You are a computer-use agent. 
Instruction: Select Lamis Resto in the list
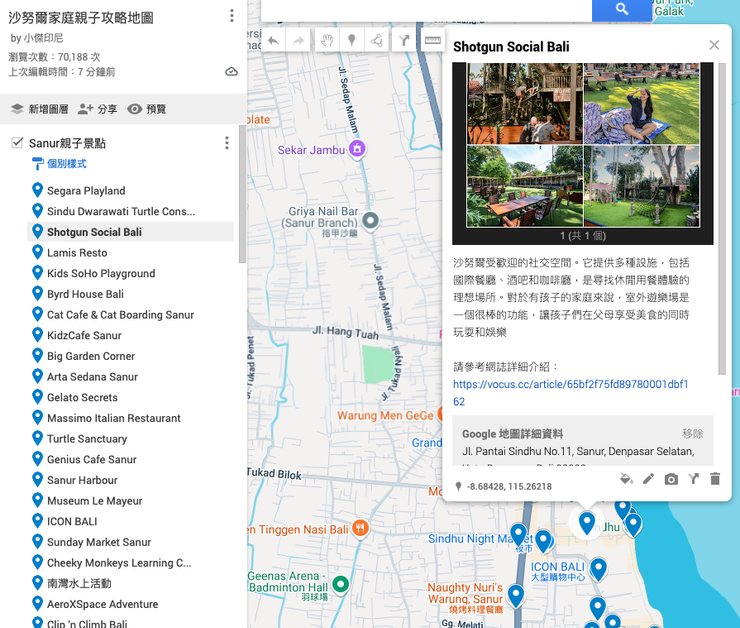(x=130, y=252)
